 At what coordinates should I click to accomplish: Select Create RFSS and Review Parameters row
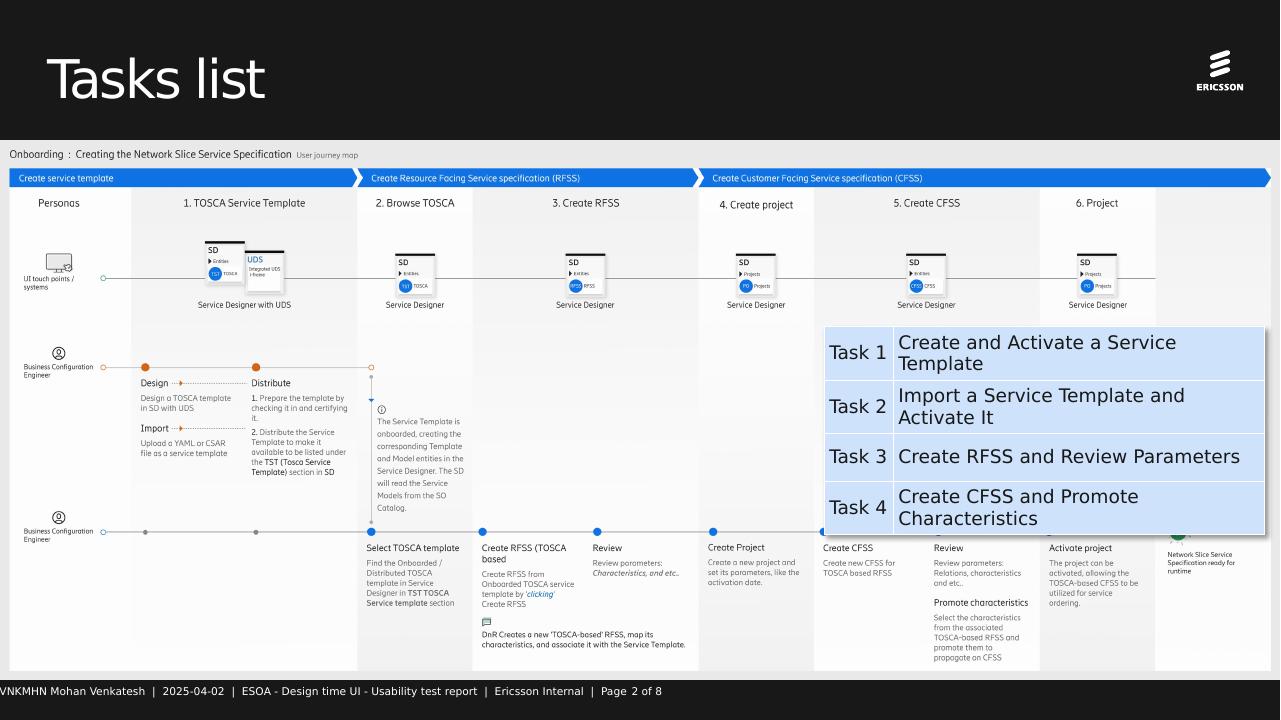click(x=1079, y=457)
